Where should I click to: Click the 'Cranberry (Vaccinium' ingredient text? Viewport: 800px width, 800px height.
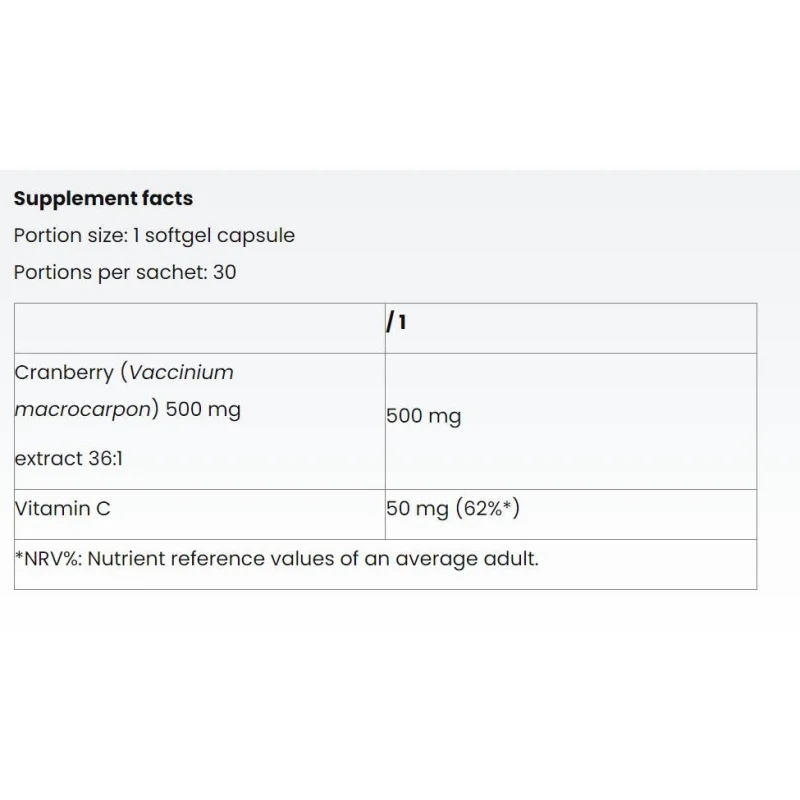124,372
